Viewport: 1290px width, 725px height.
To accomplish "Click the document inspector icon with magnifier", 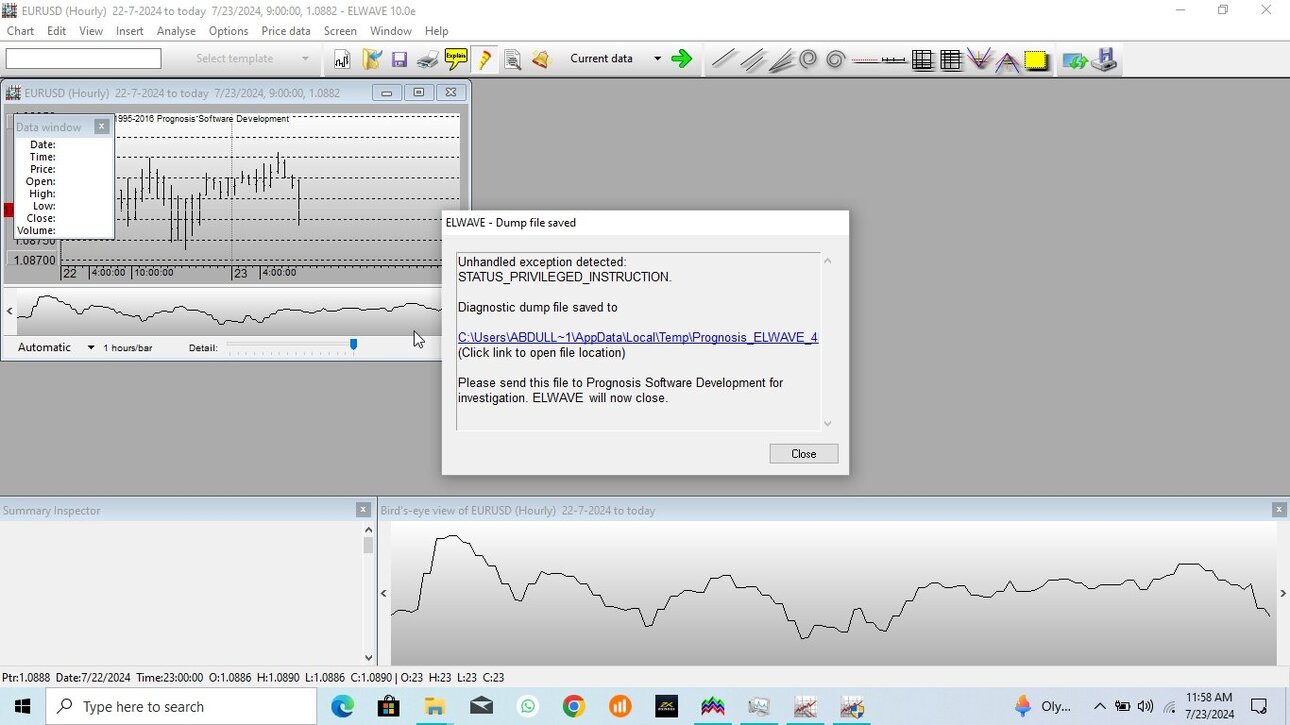I will coord(513,60).
